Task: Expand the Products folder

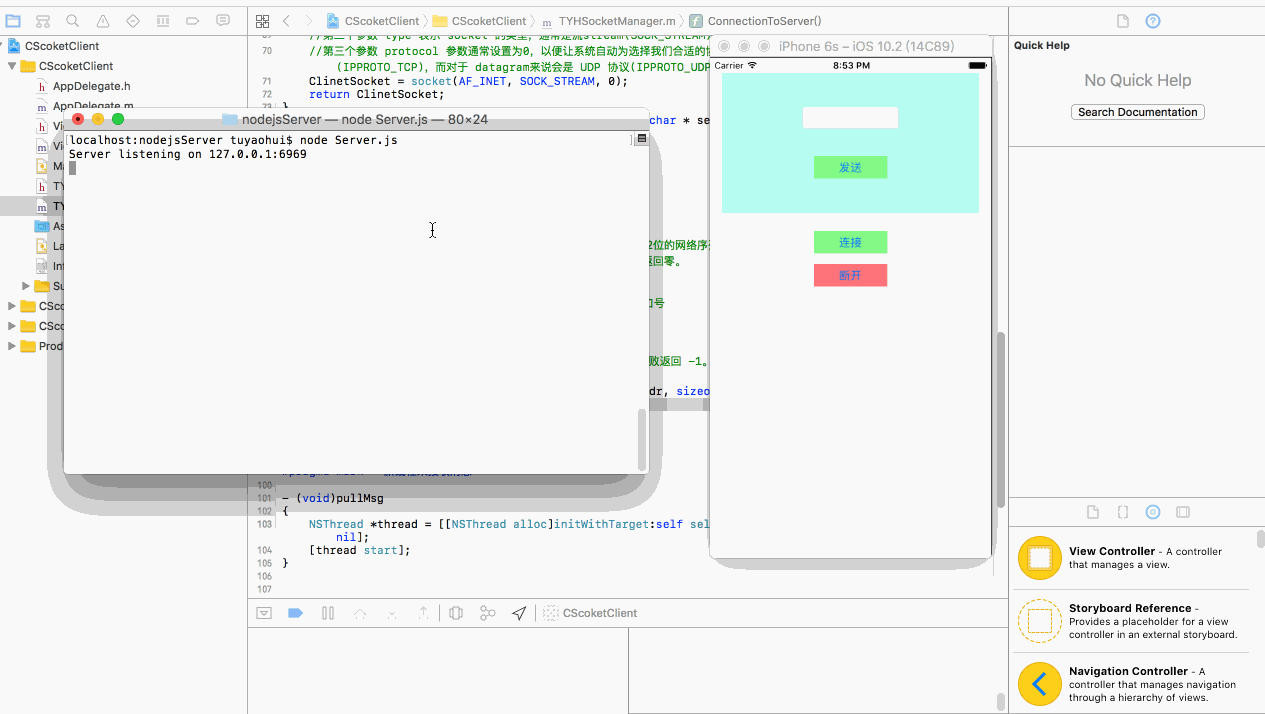Action: point(10,346)
